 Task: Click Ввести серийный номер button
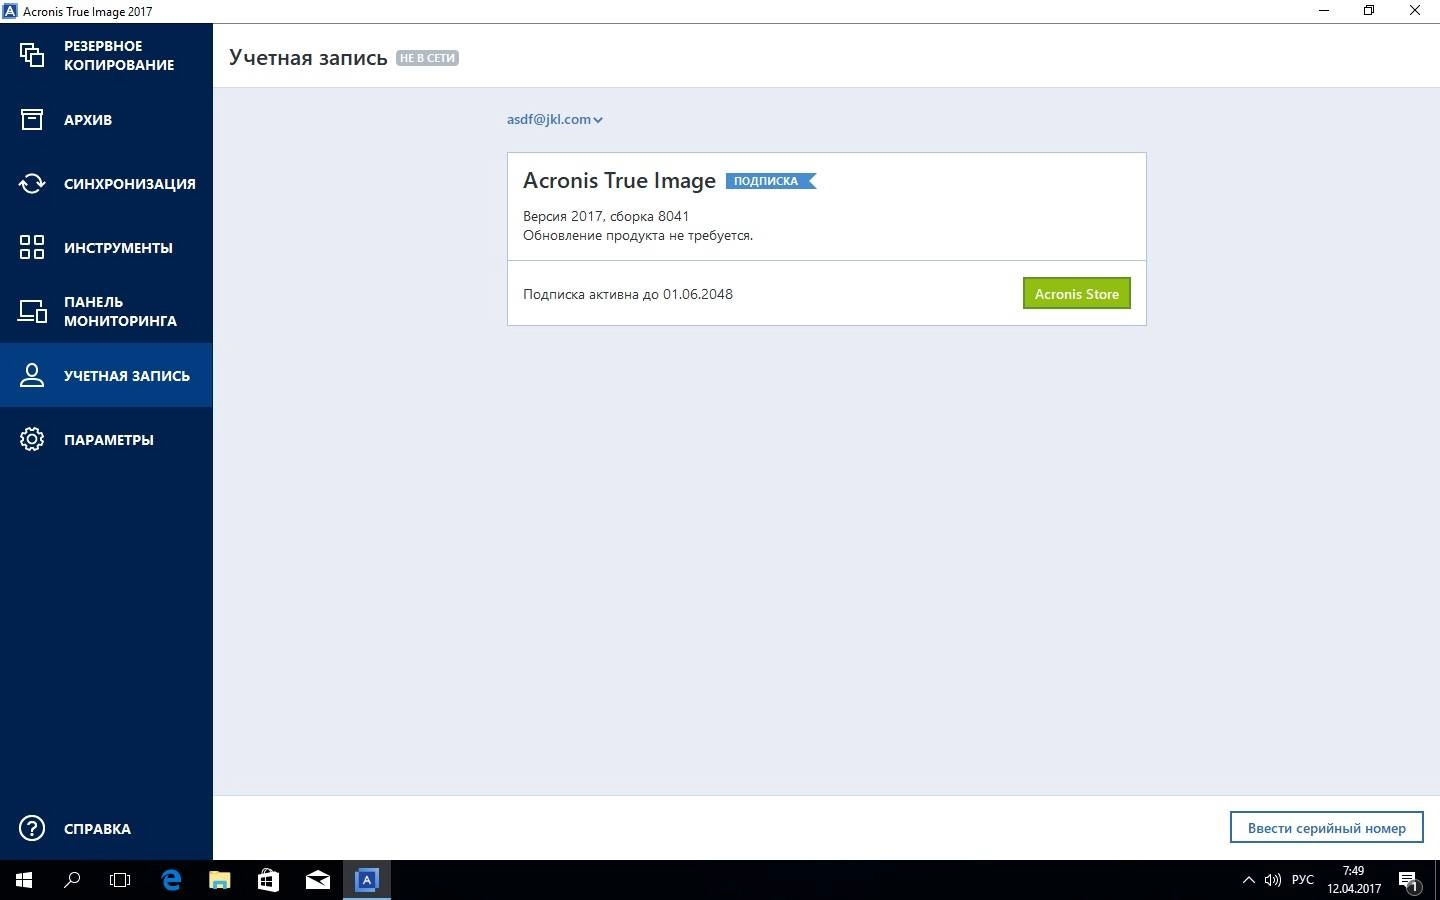(x=1326, y=827)
